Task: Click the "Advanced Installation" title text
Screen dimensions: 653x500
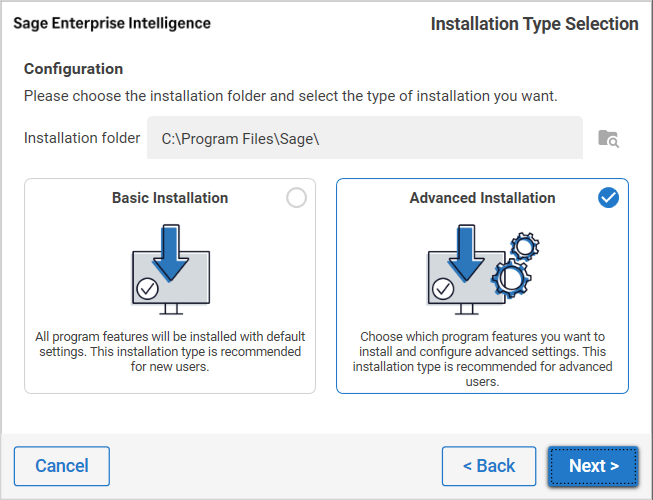Action: [x=482, y=198]
